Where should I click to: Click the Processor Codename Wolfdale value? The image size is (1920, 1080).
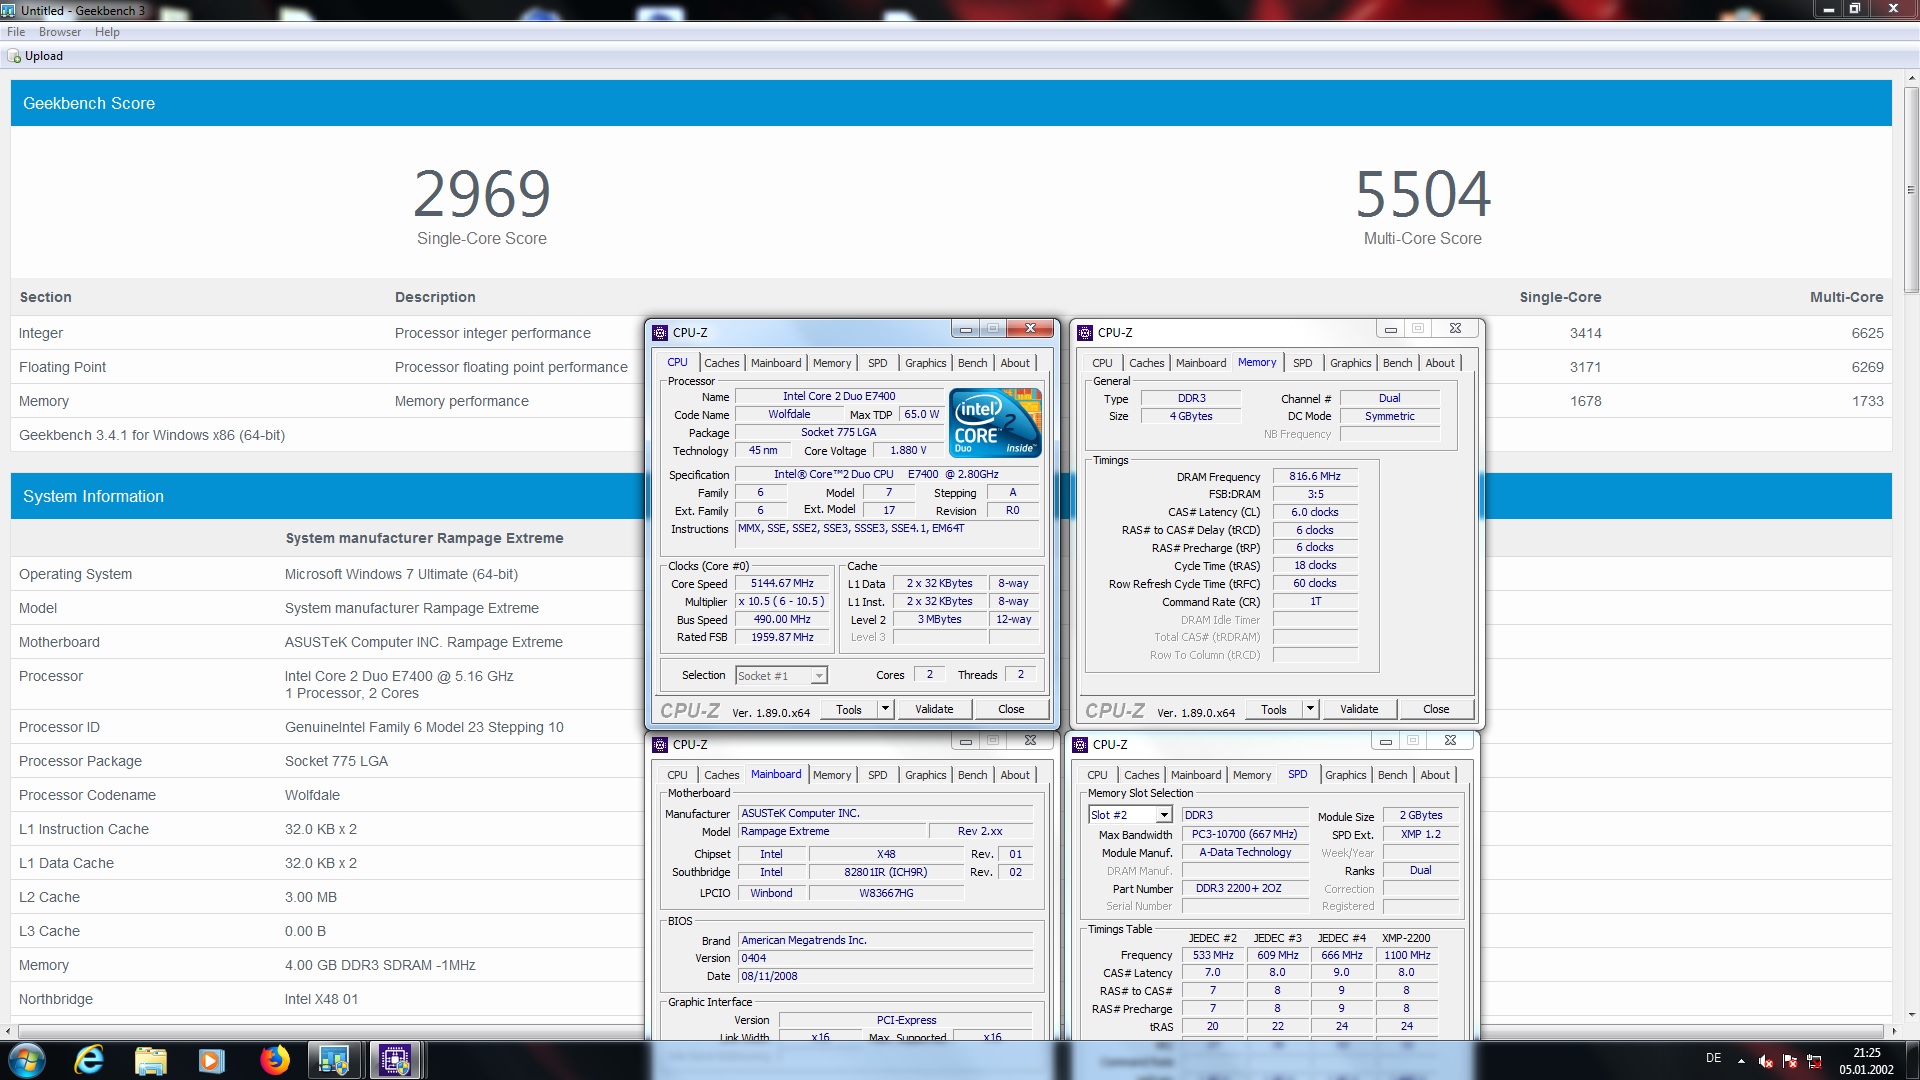312,795
